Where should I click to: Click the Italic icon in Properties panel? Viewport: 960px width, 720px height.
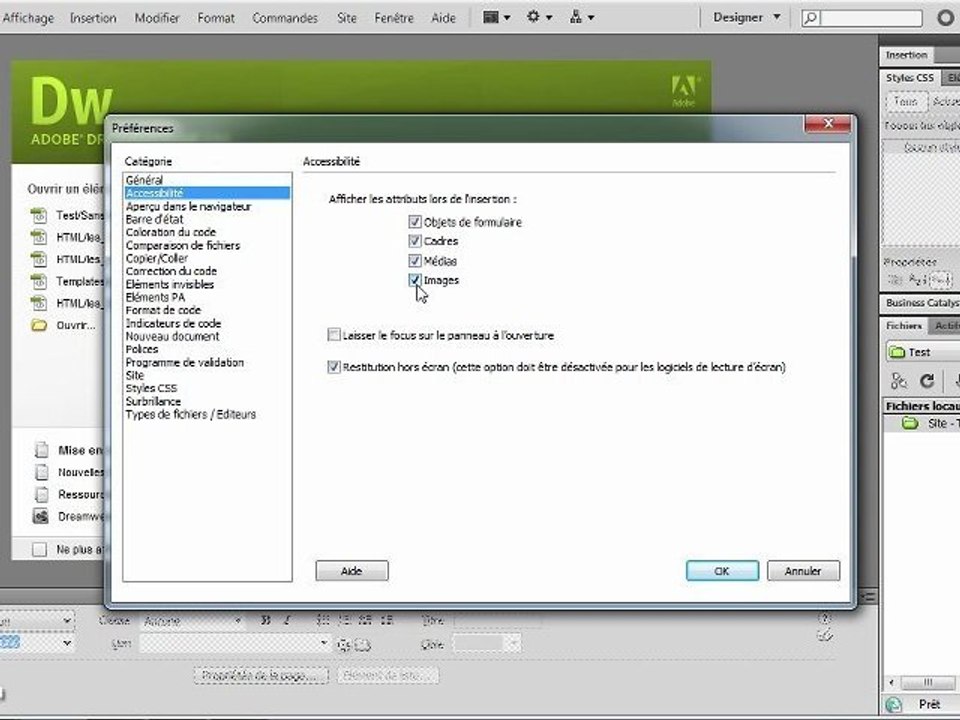point(287,620)
